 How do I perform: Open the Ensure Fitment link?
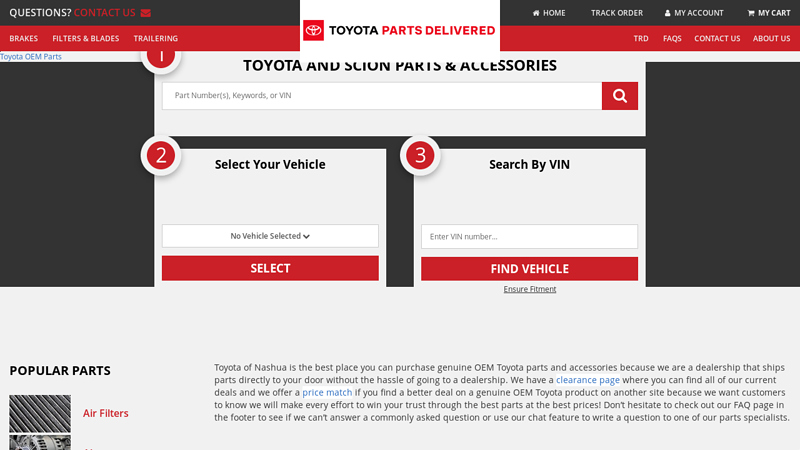(530, 289)
